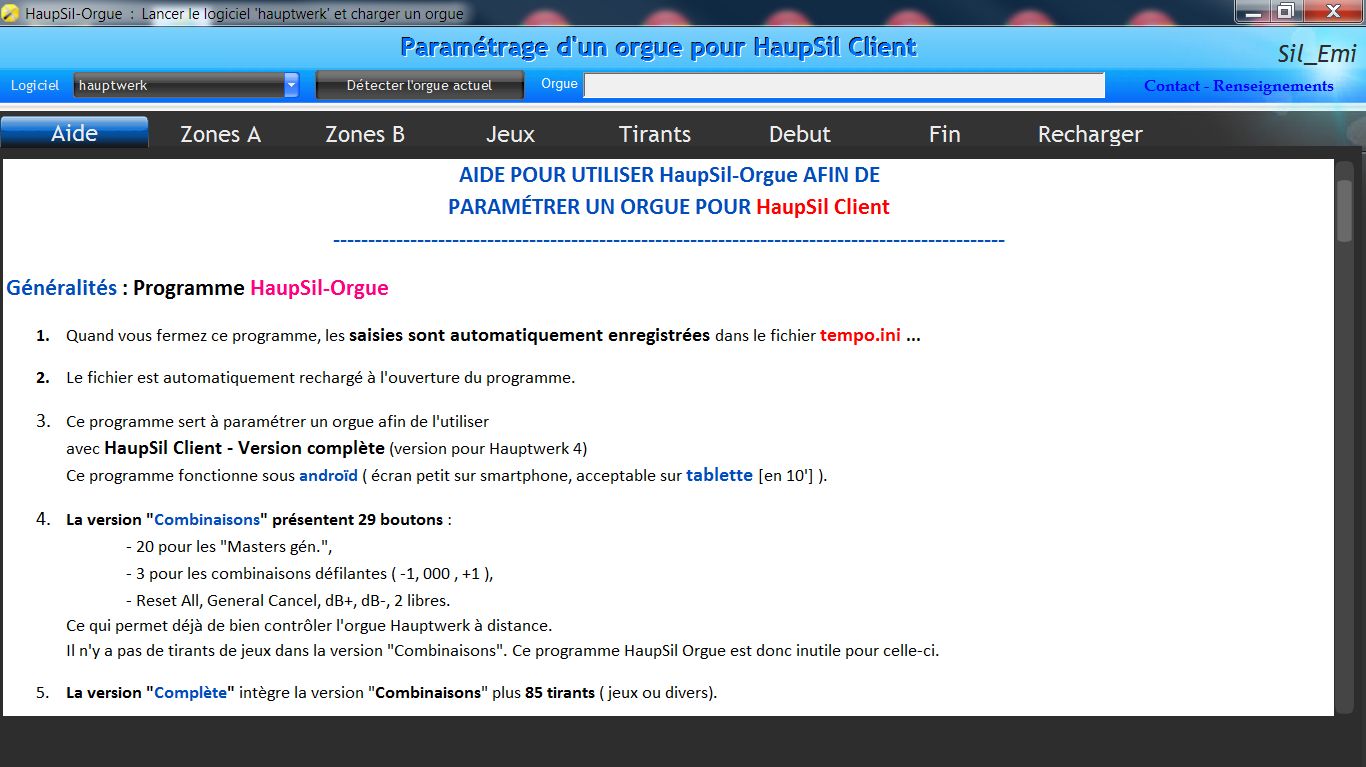Click the blue Combinaisons word in item 4
The image size is (1366, 767).
click(207, 520)
